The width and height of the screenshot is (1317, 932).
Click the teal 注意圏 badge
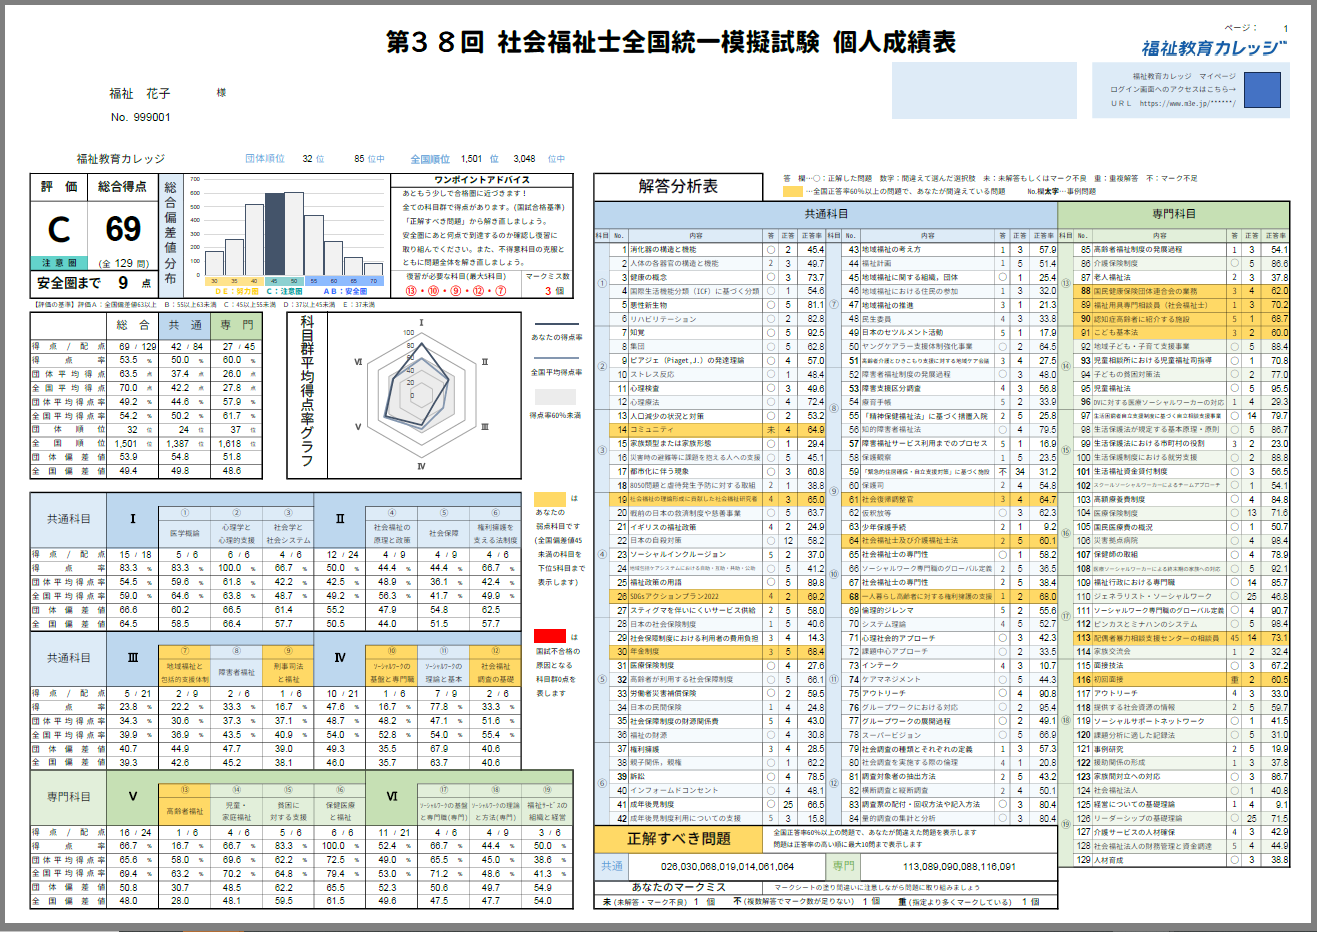[60, 263]
